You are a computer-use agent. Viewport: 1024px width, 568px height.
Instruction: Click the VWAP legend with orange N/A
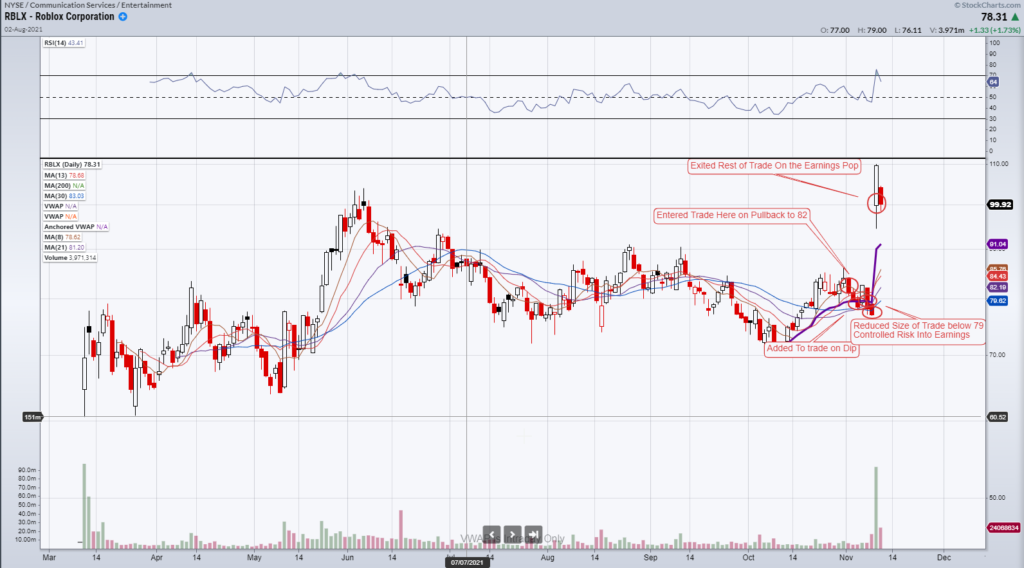[x=60, y=216]
